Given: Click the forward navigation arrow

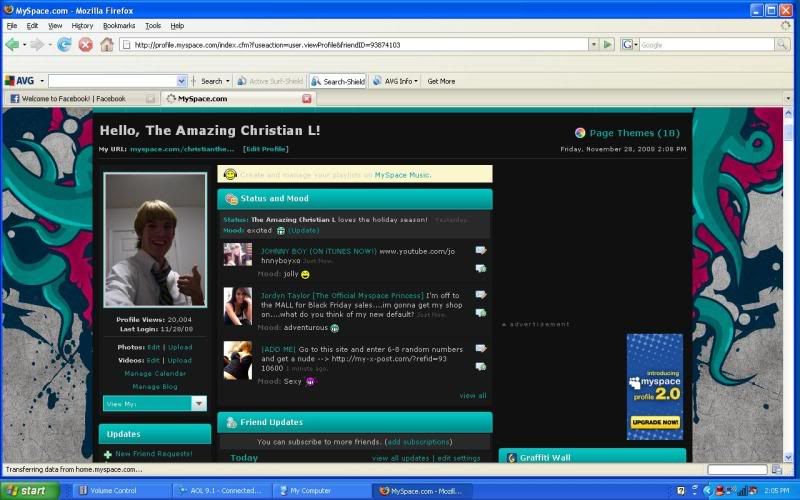Looking at the screenshot, I should (x=37, y=45).
